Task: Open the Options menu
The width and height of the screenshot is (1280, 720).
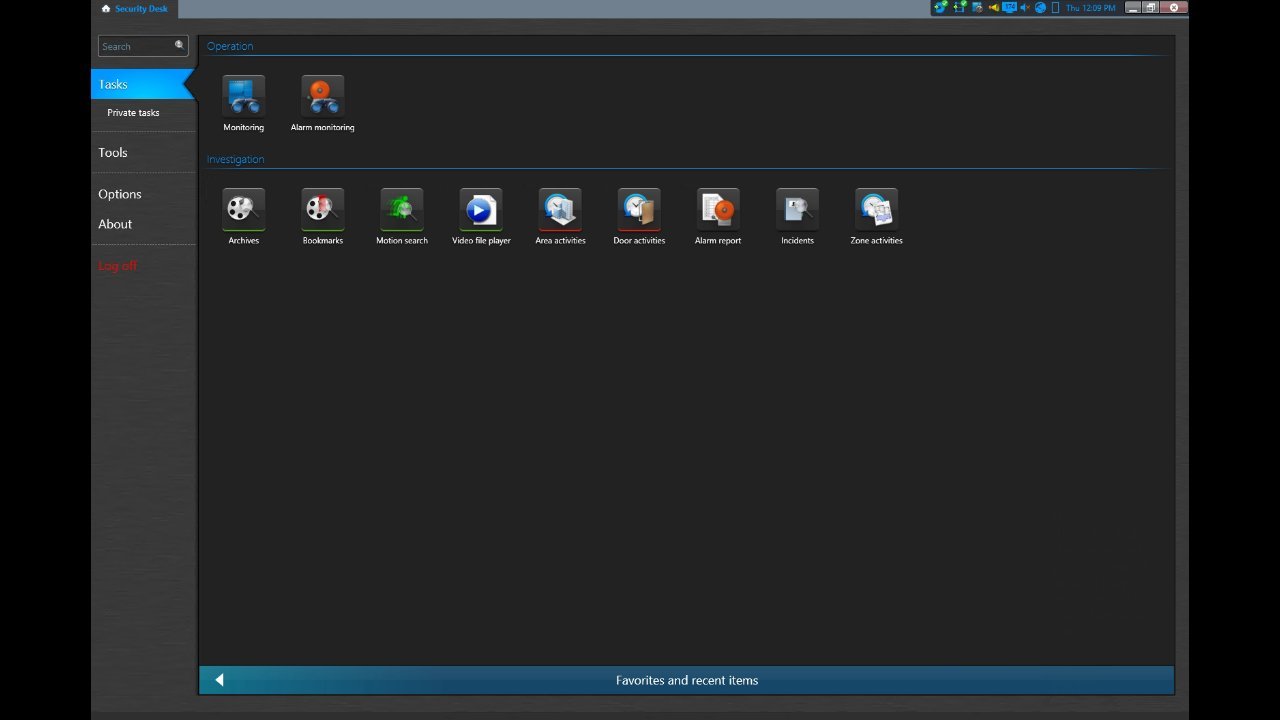Action: pyautogui.click(x=120, y=194)
